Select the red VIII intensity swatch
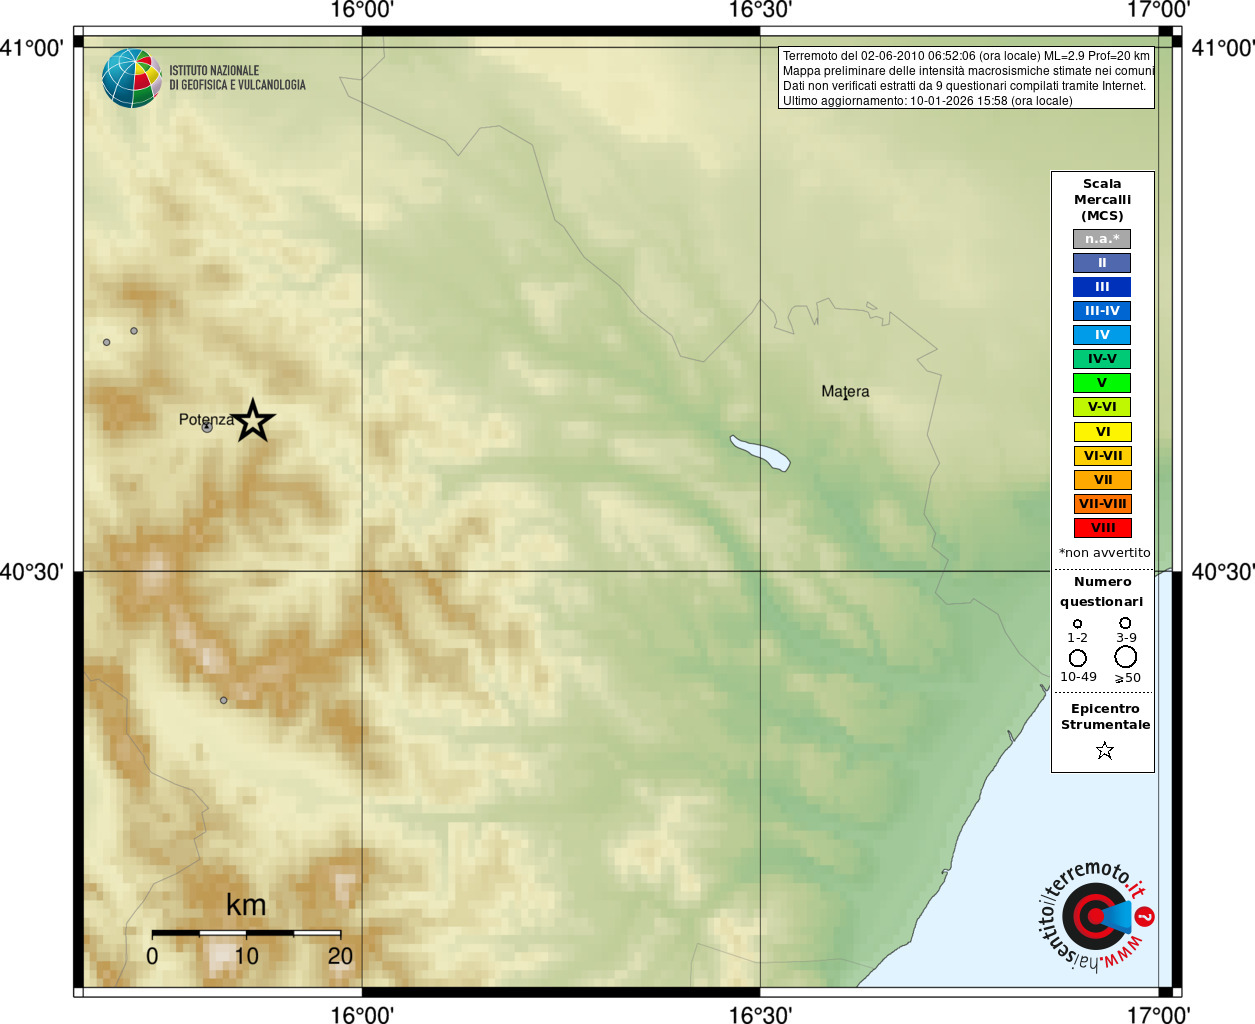The image size is (1255, 1024). click(x=1102, y=528)
